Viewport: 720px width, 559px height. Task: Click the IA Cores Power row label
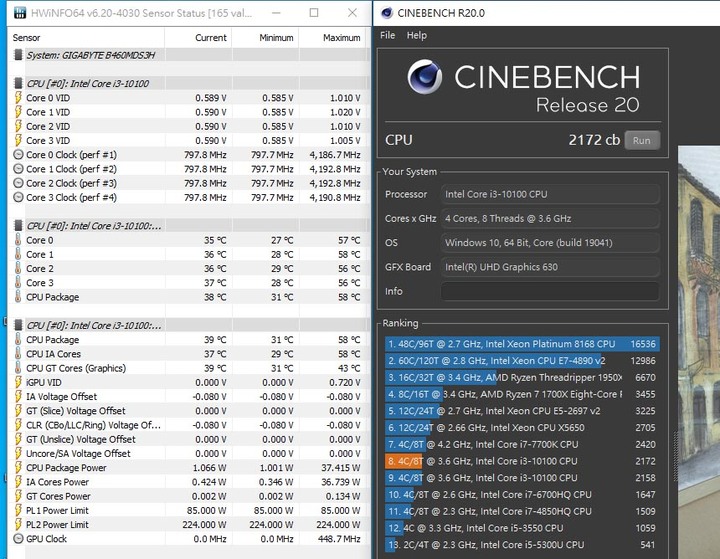click(57, 482)
